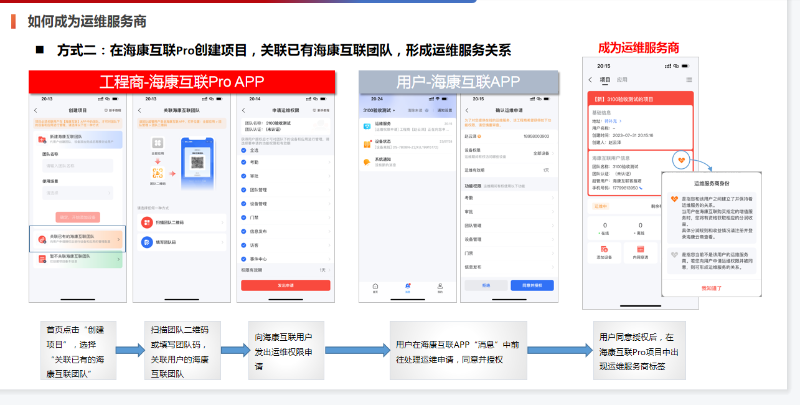800x405 pixels.
Task: Click red icon of link-existing-team card
Action: pyautogui.click(x=42, y=239)
